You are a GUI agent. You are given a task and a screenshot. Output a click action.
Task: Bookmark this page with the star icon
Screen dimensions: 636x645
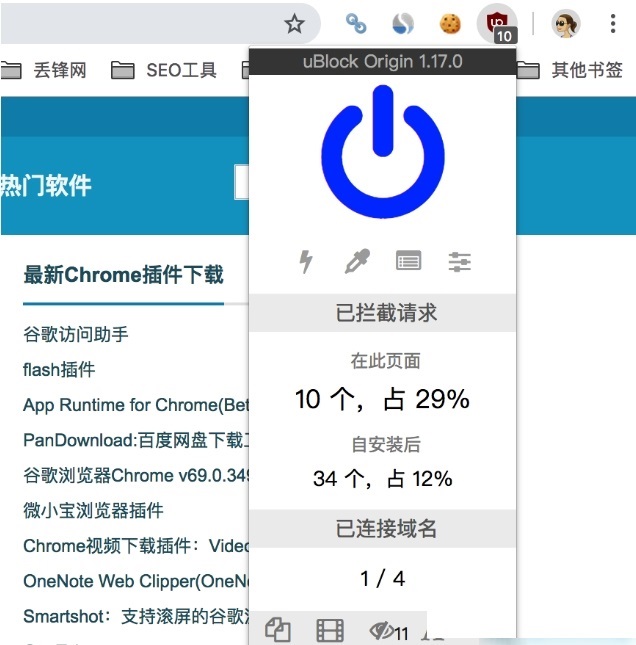pyautogui.click(x=295, y=23)
